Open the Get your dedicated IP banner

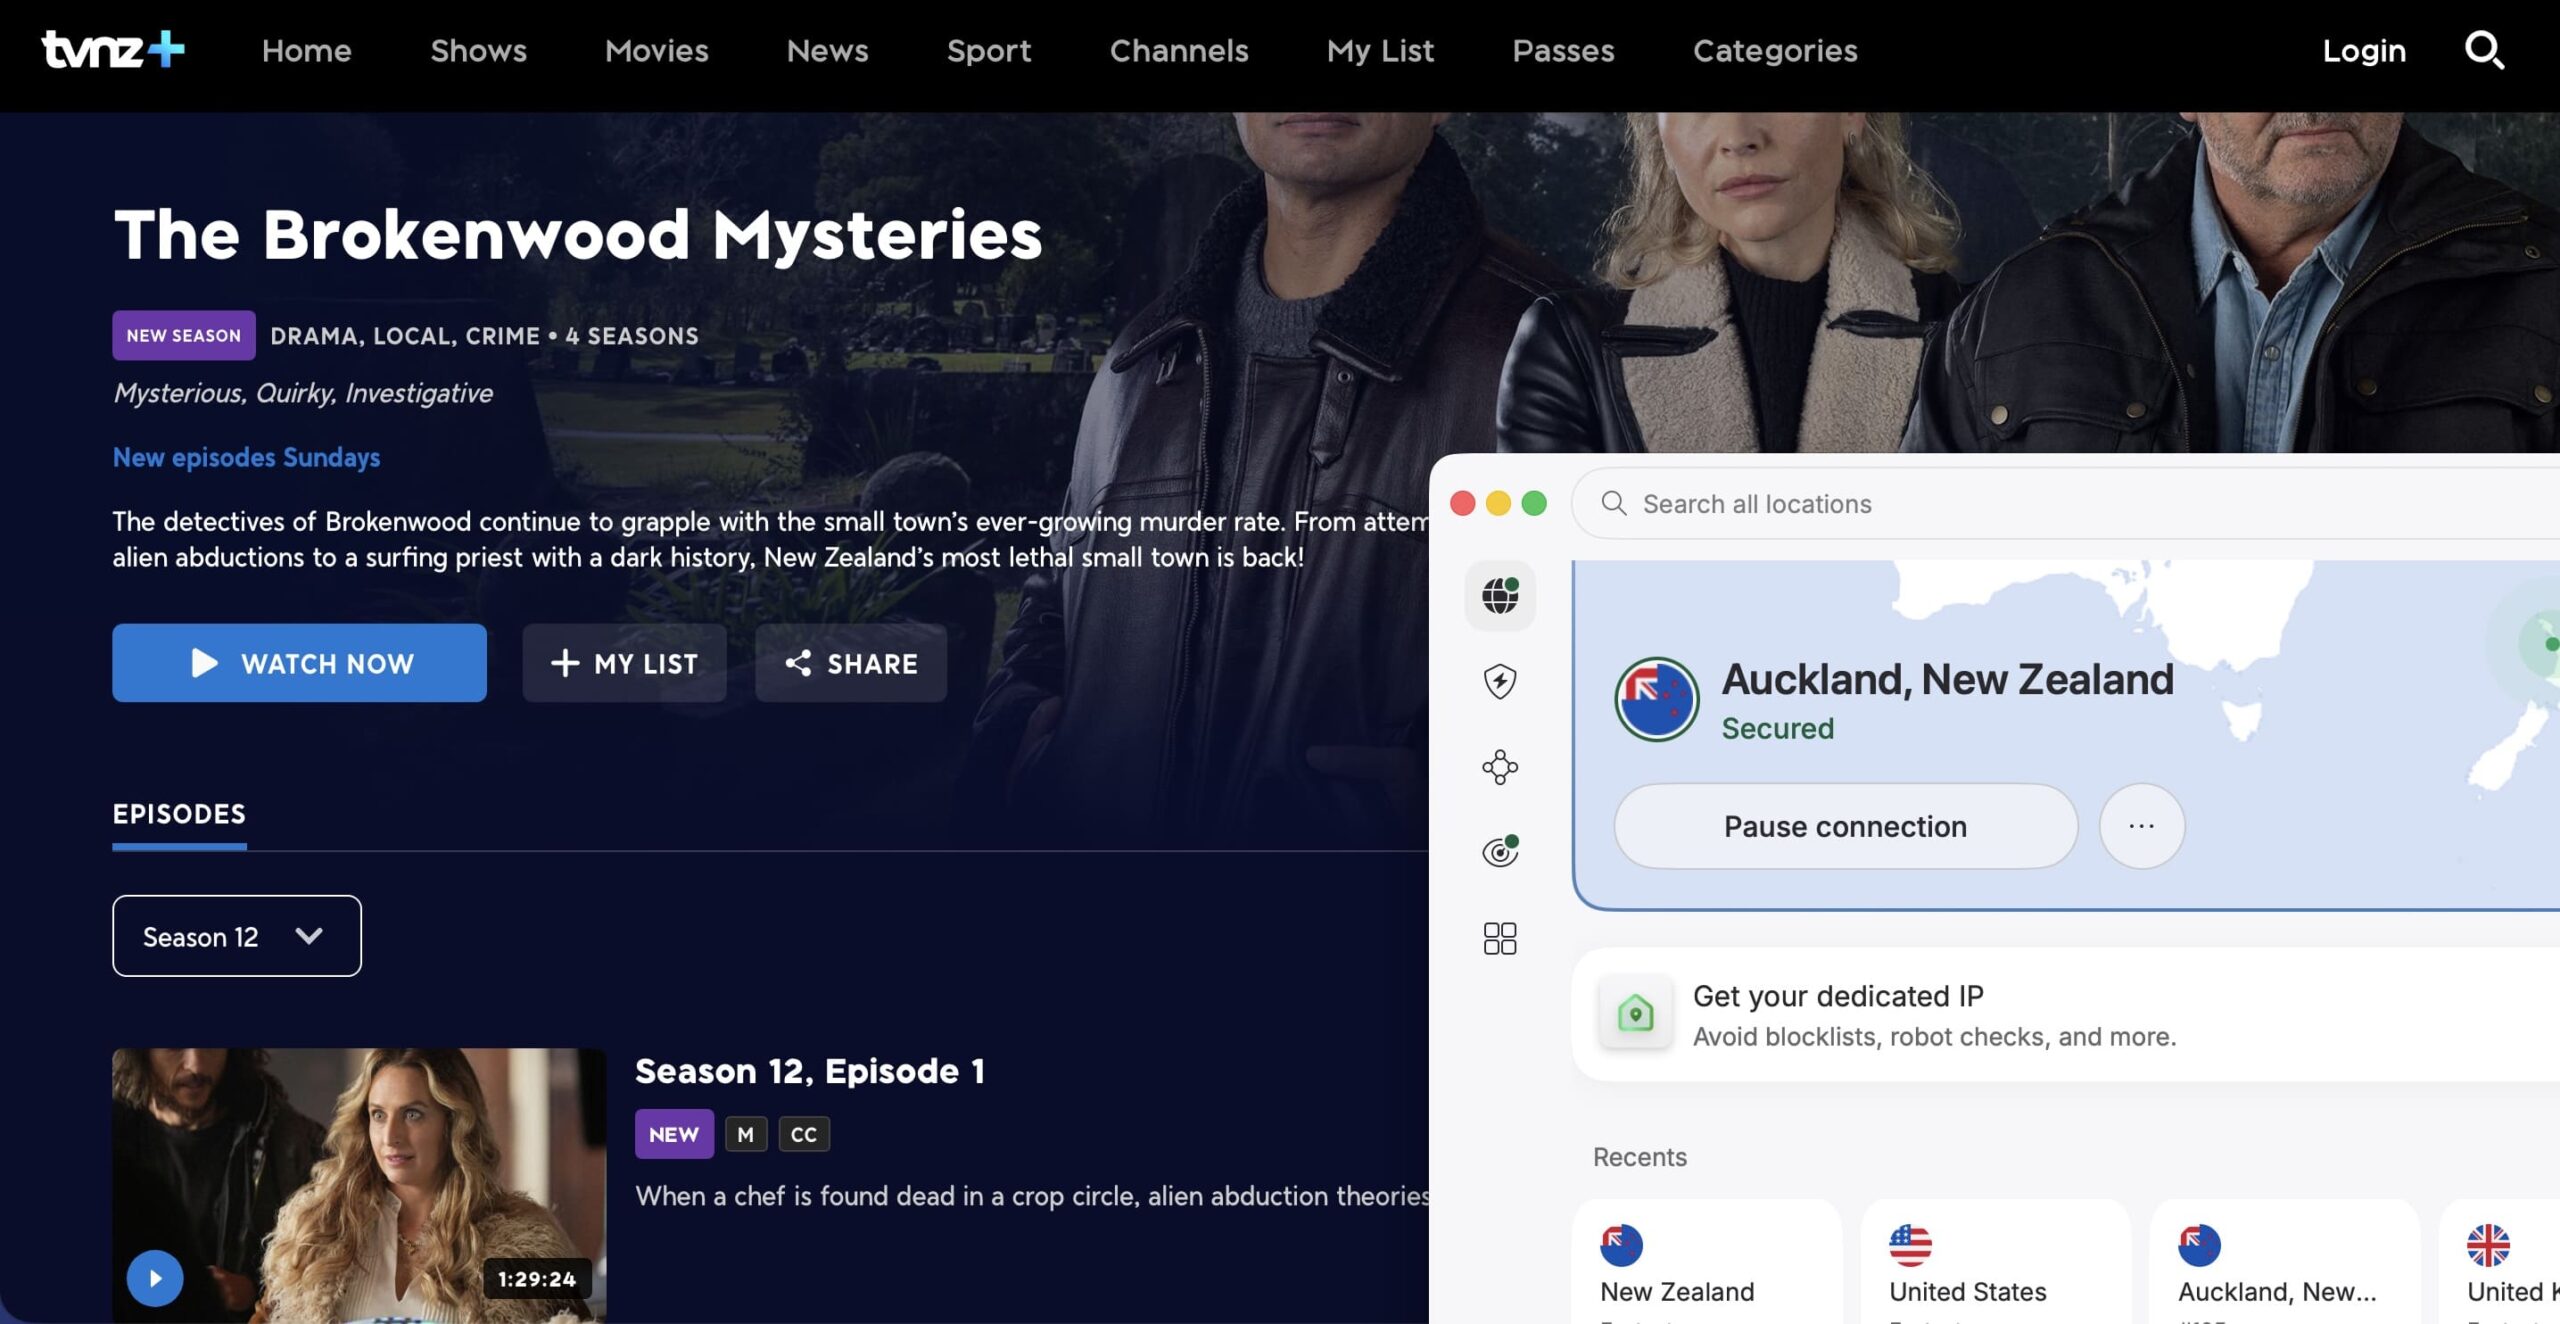click(x=2066, y=1014)
